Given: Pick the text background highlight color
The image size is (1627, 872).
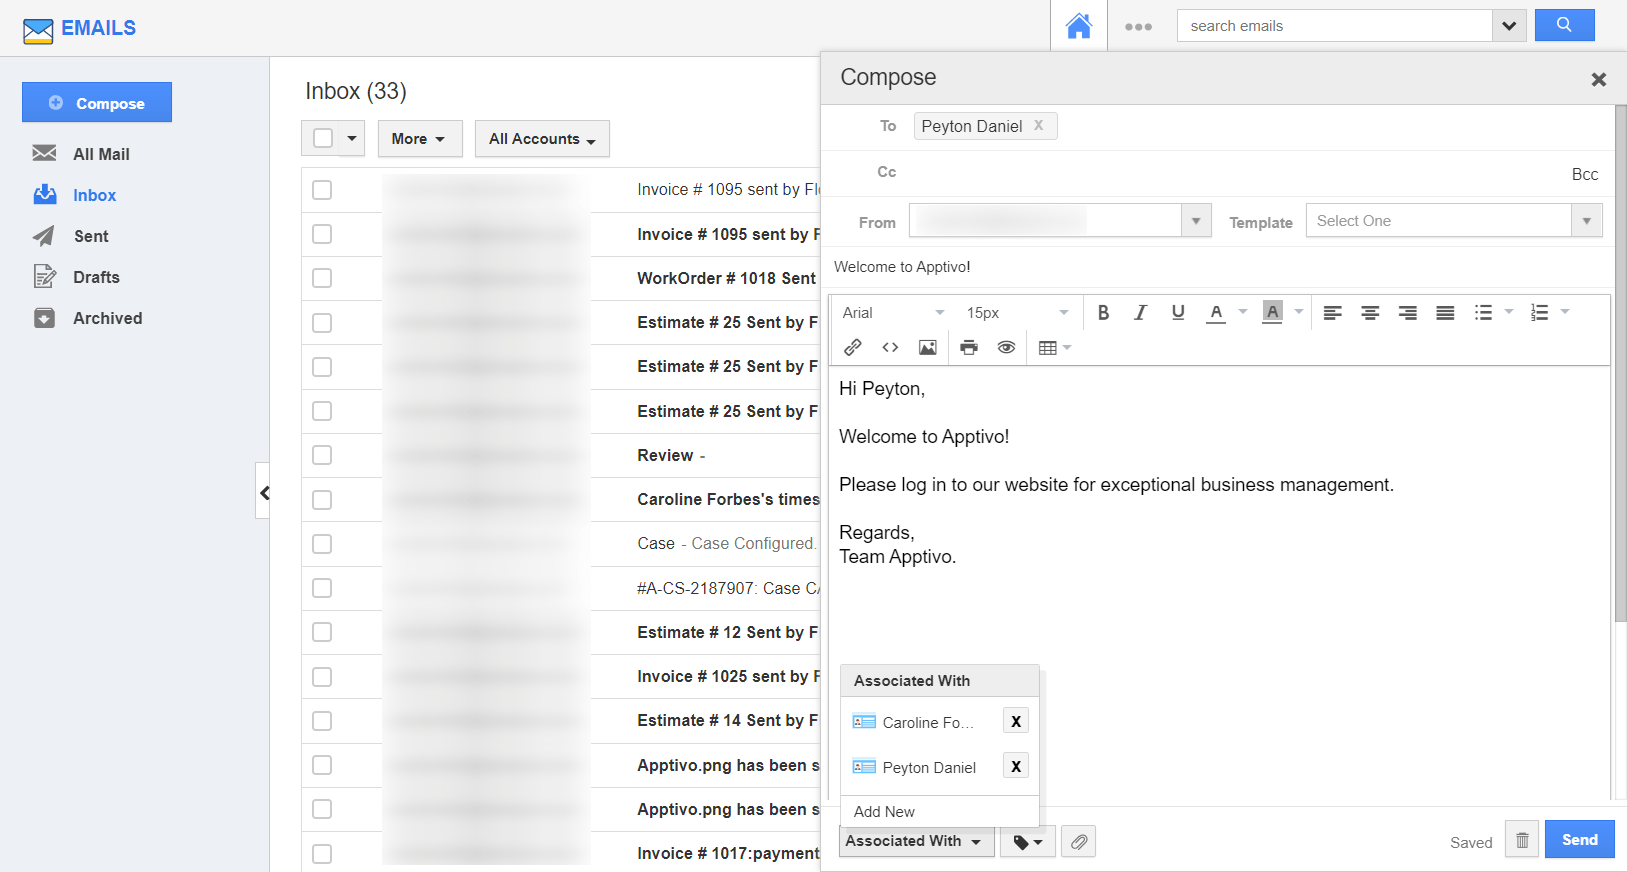Looking at the screenshot, I should tap(1272, 312).
